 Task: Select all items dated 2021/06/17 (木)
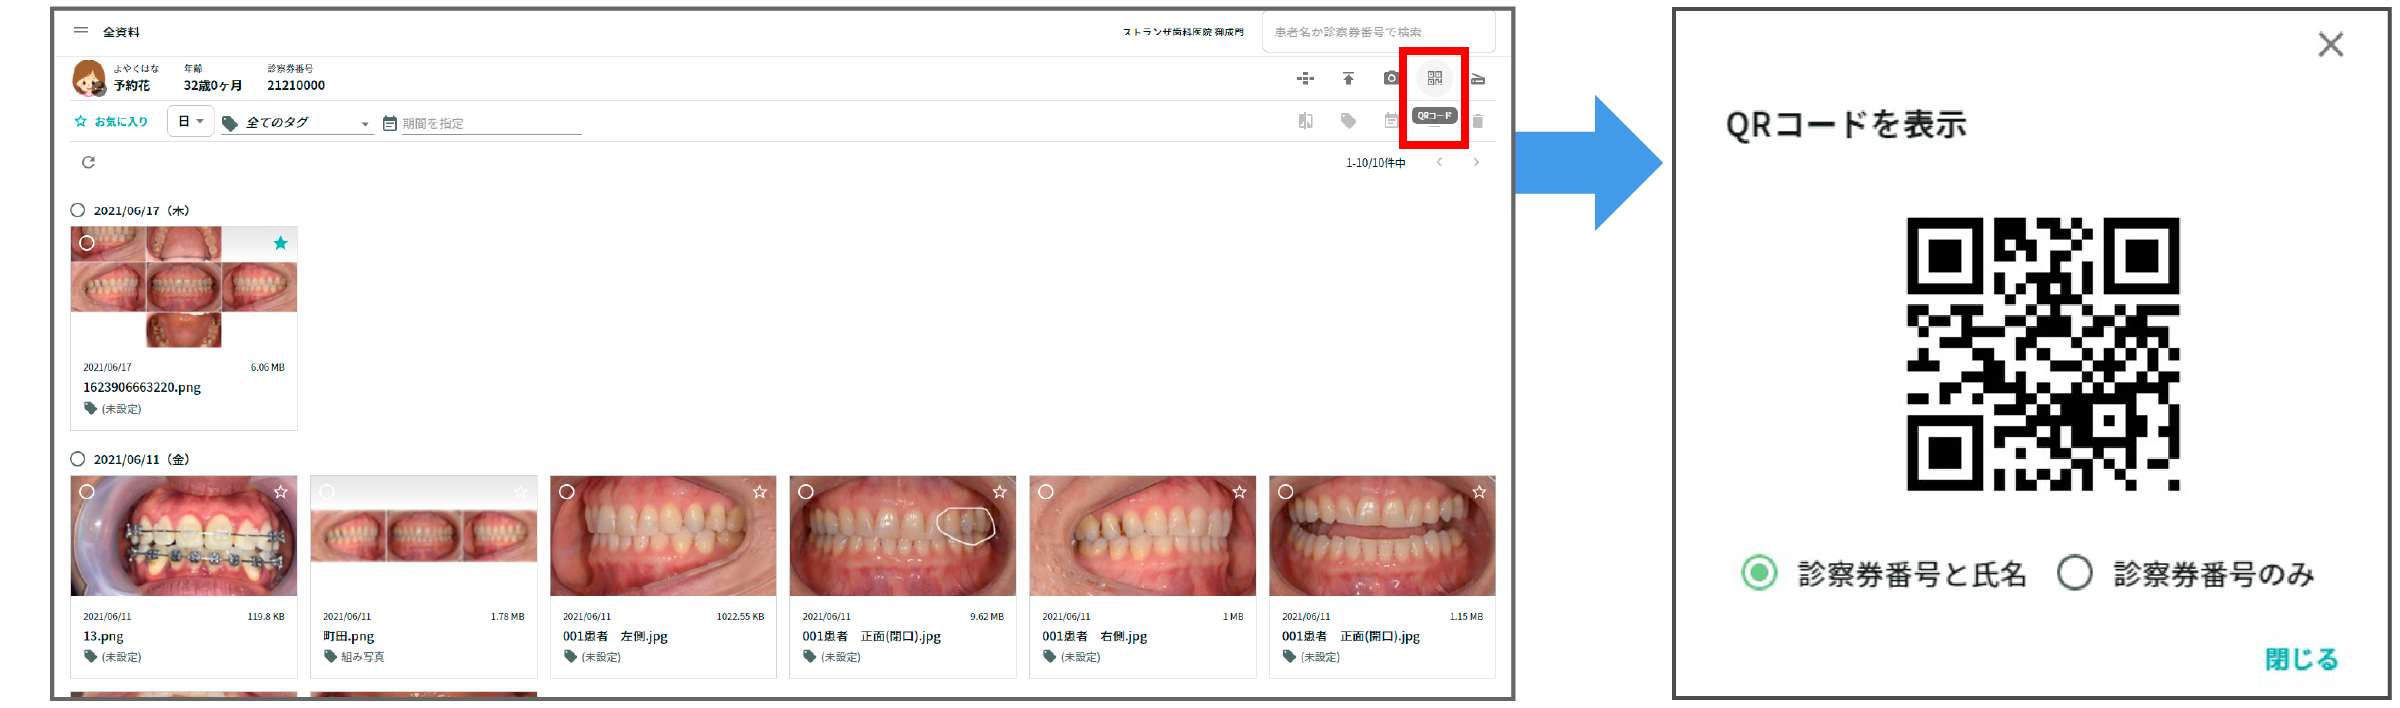78,210
